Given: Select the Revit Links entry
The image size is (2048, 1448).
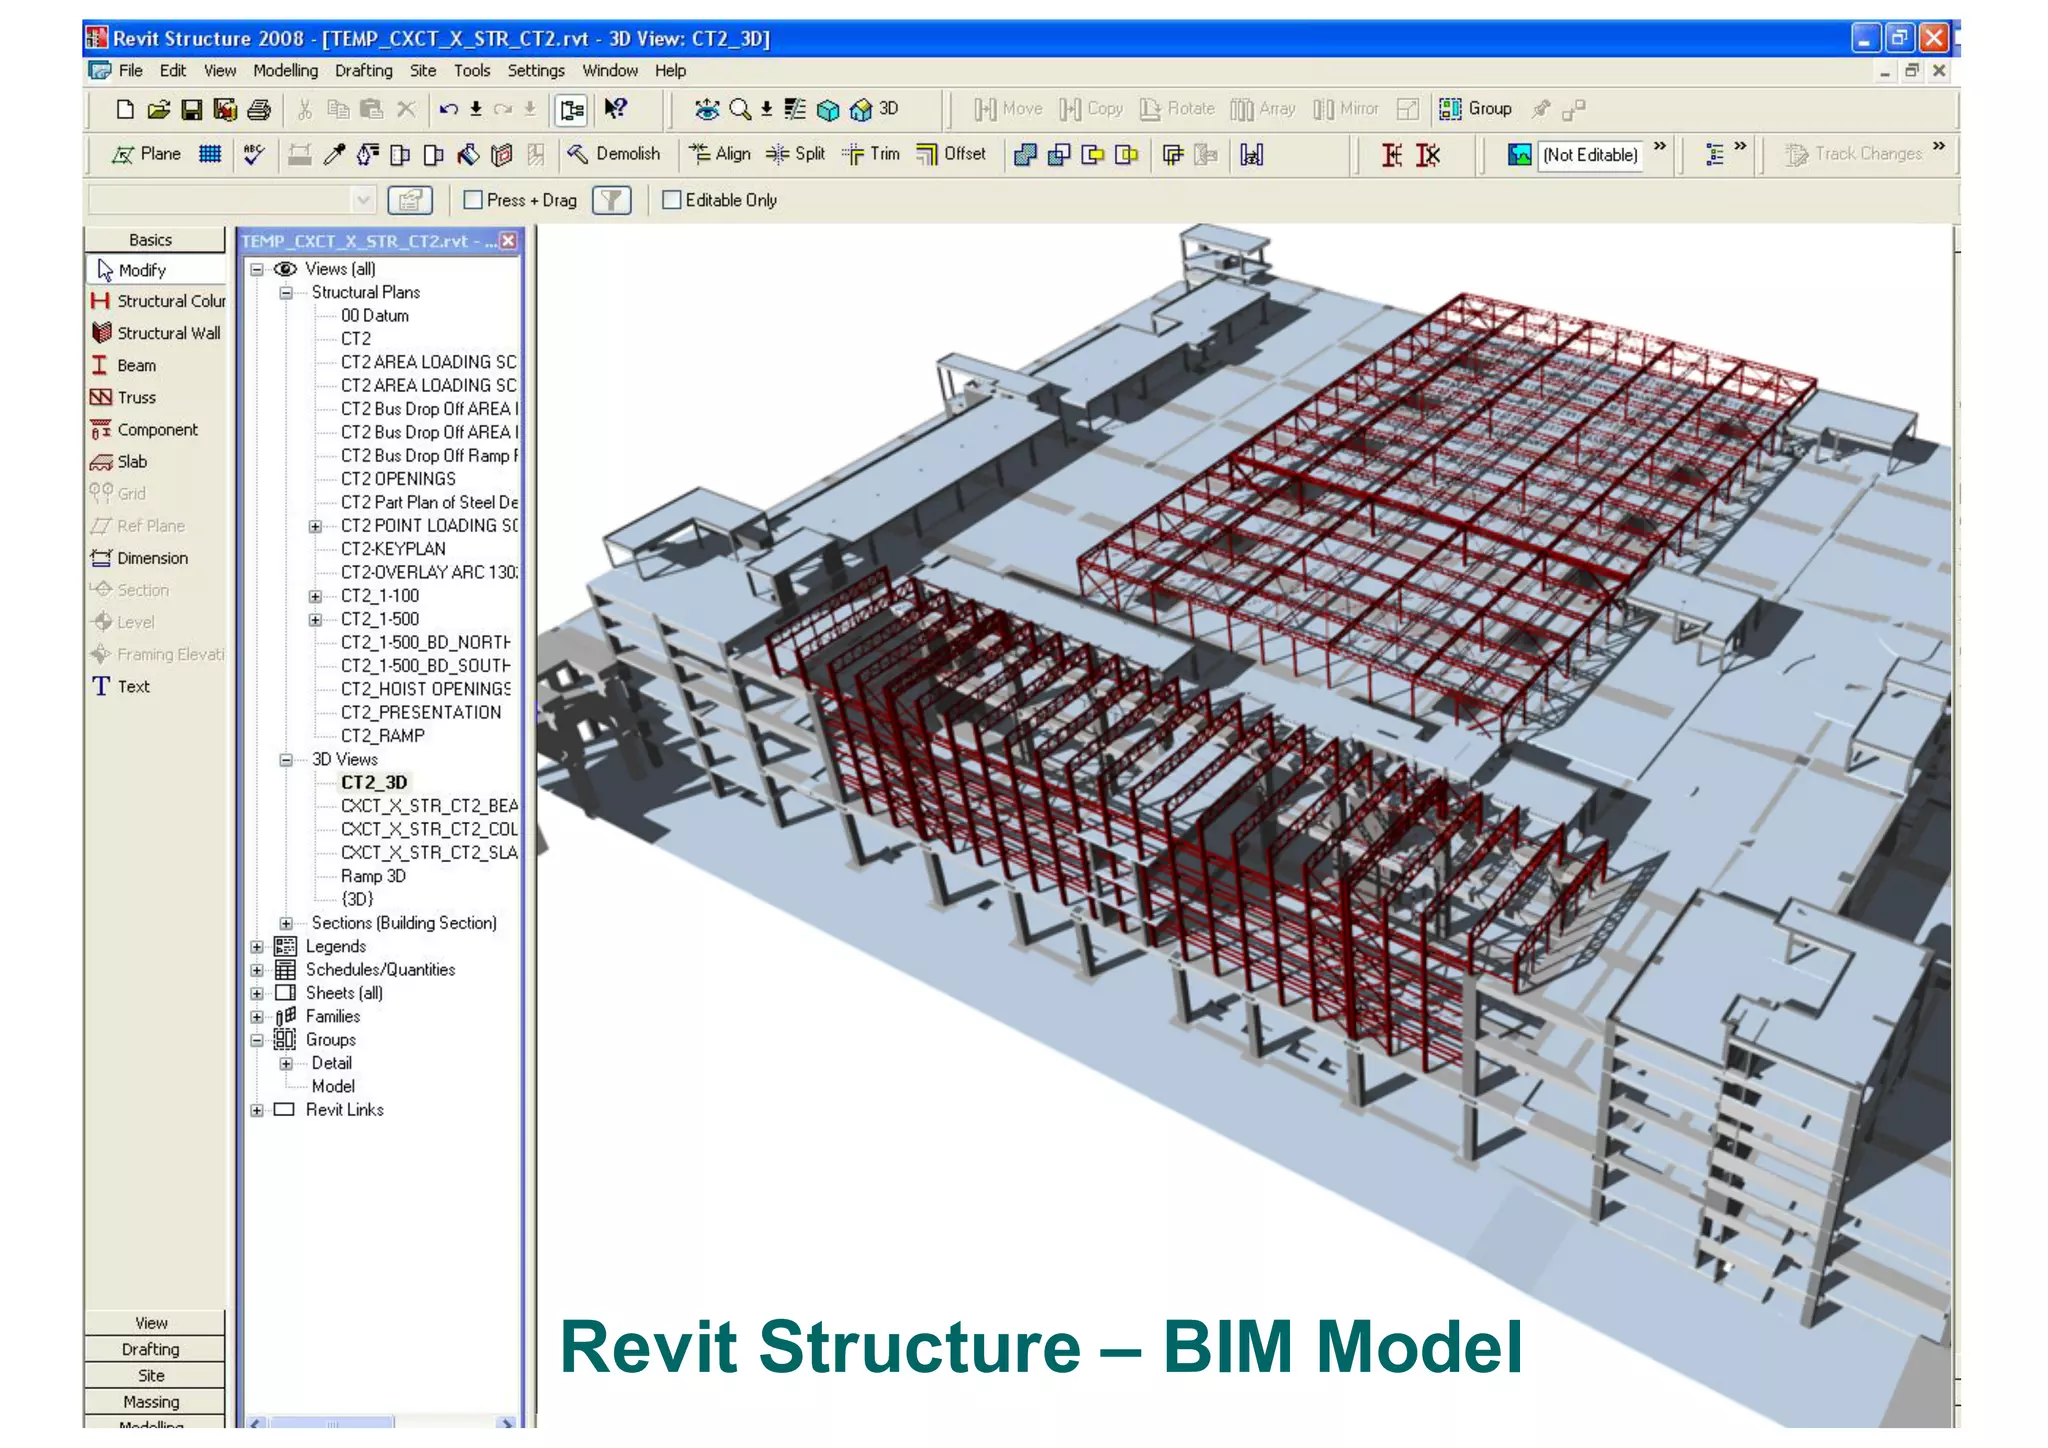Looking at the screenshot, I should point(344,1110).
